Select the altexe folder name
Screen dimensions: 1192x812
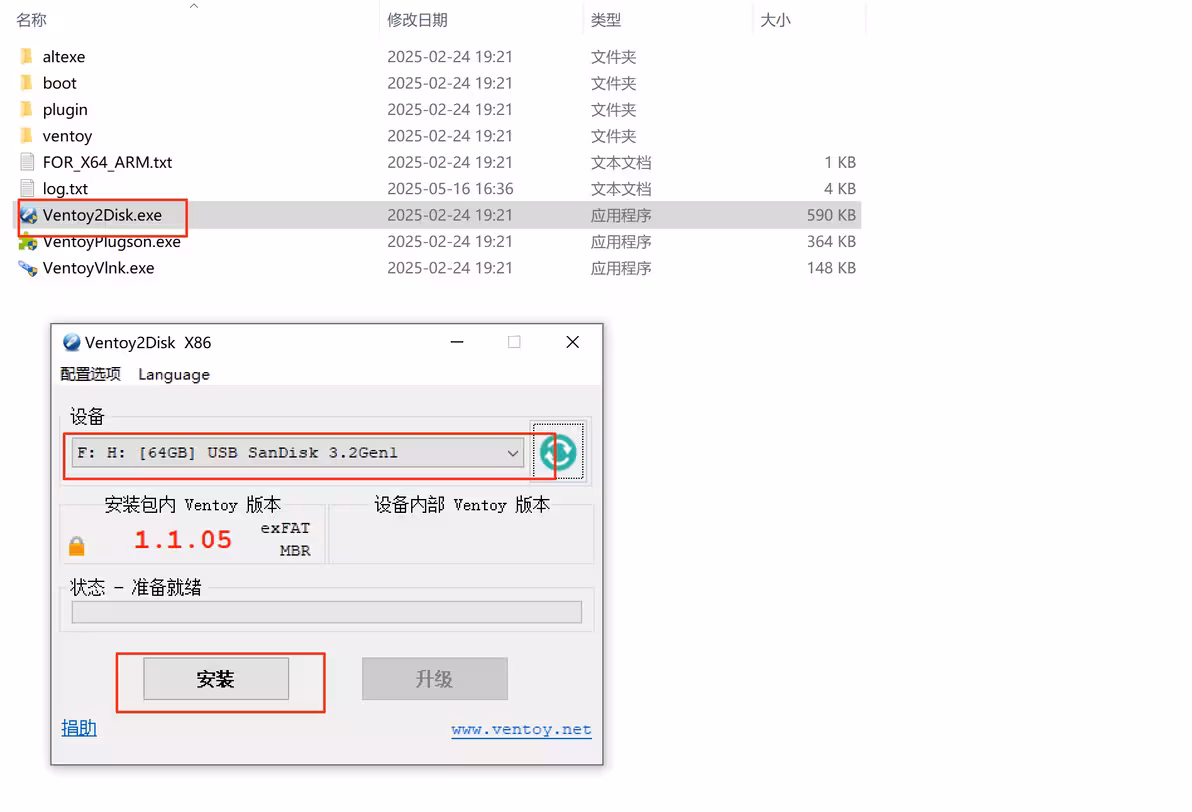pos(64,57)
